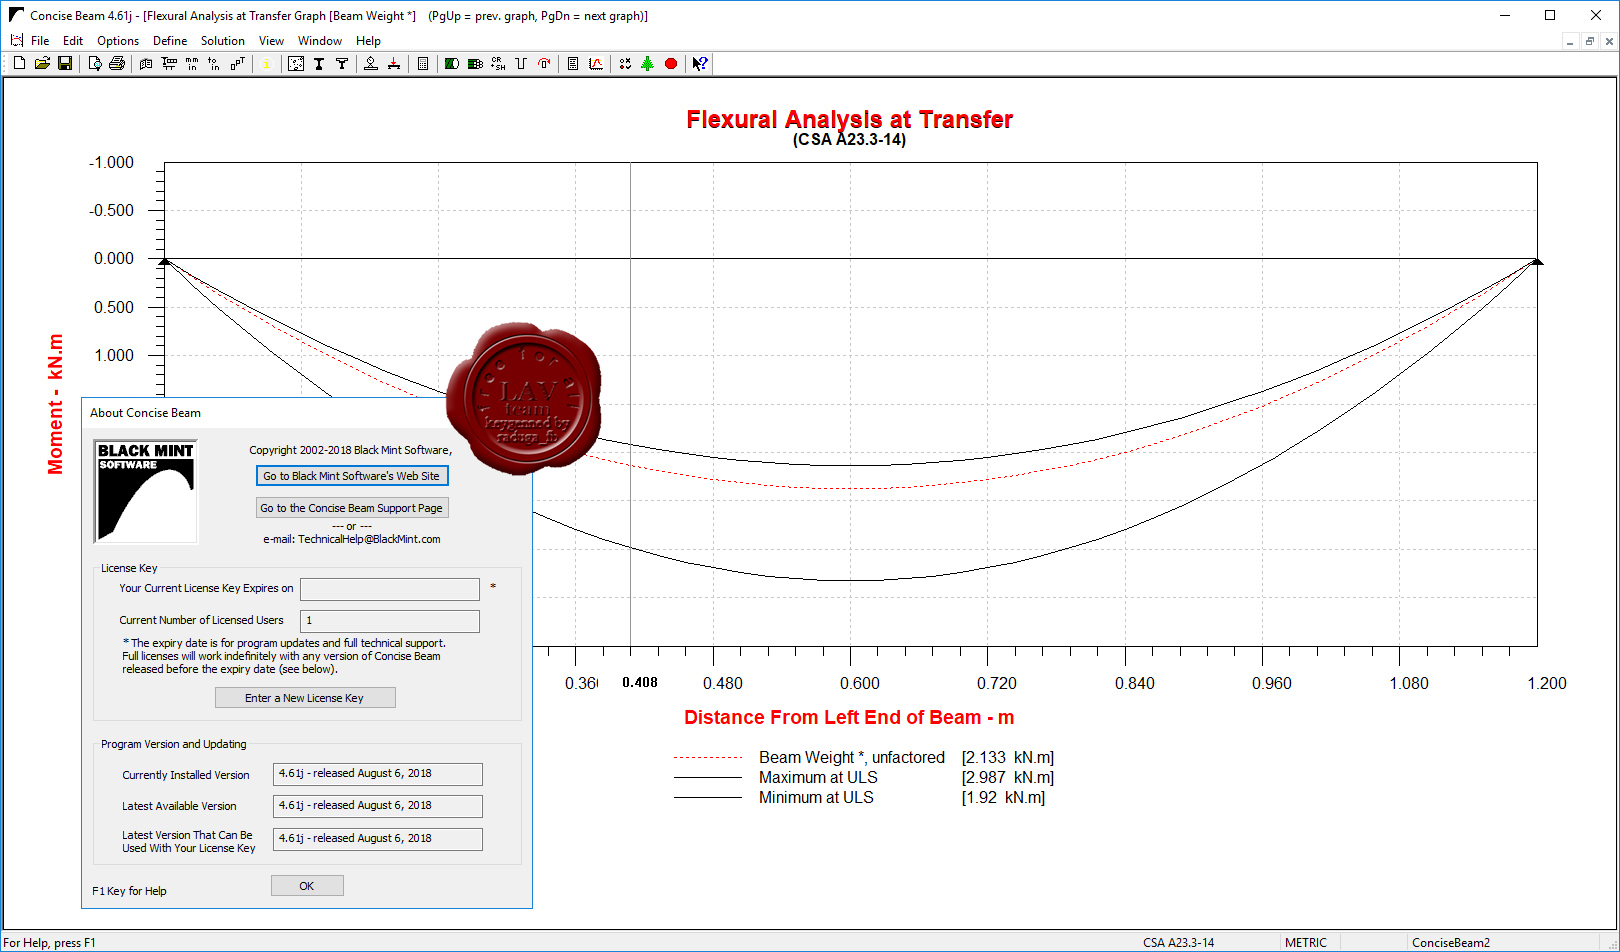
Task: Click the checks and crosses summary icon
Action: point(625,63)
